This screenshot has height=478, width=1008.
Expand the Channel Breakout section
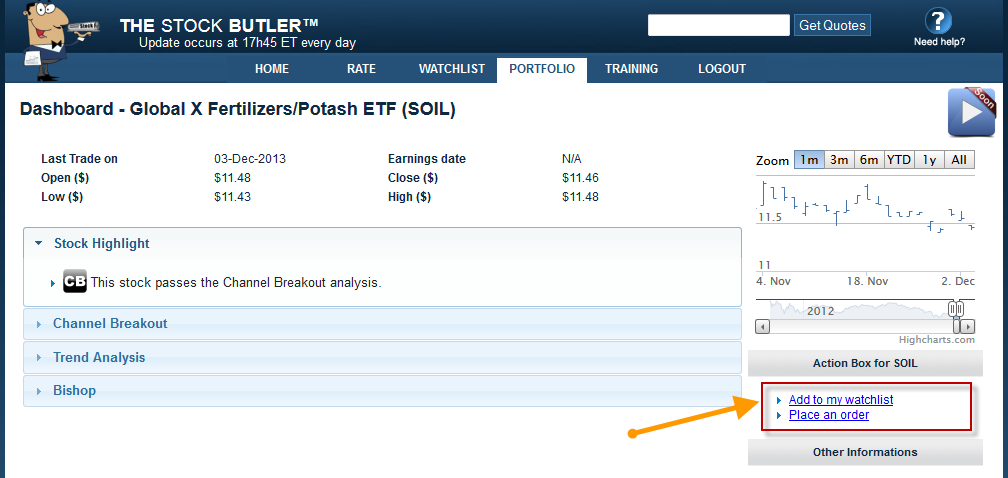click(382, 323)
